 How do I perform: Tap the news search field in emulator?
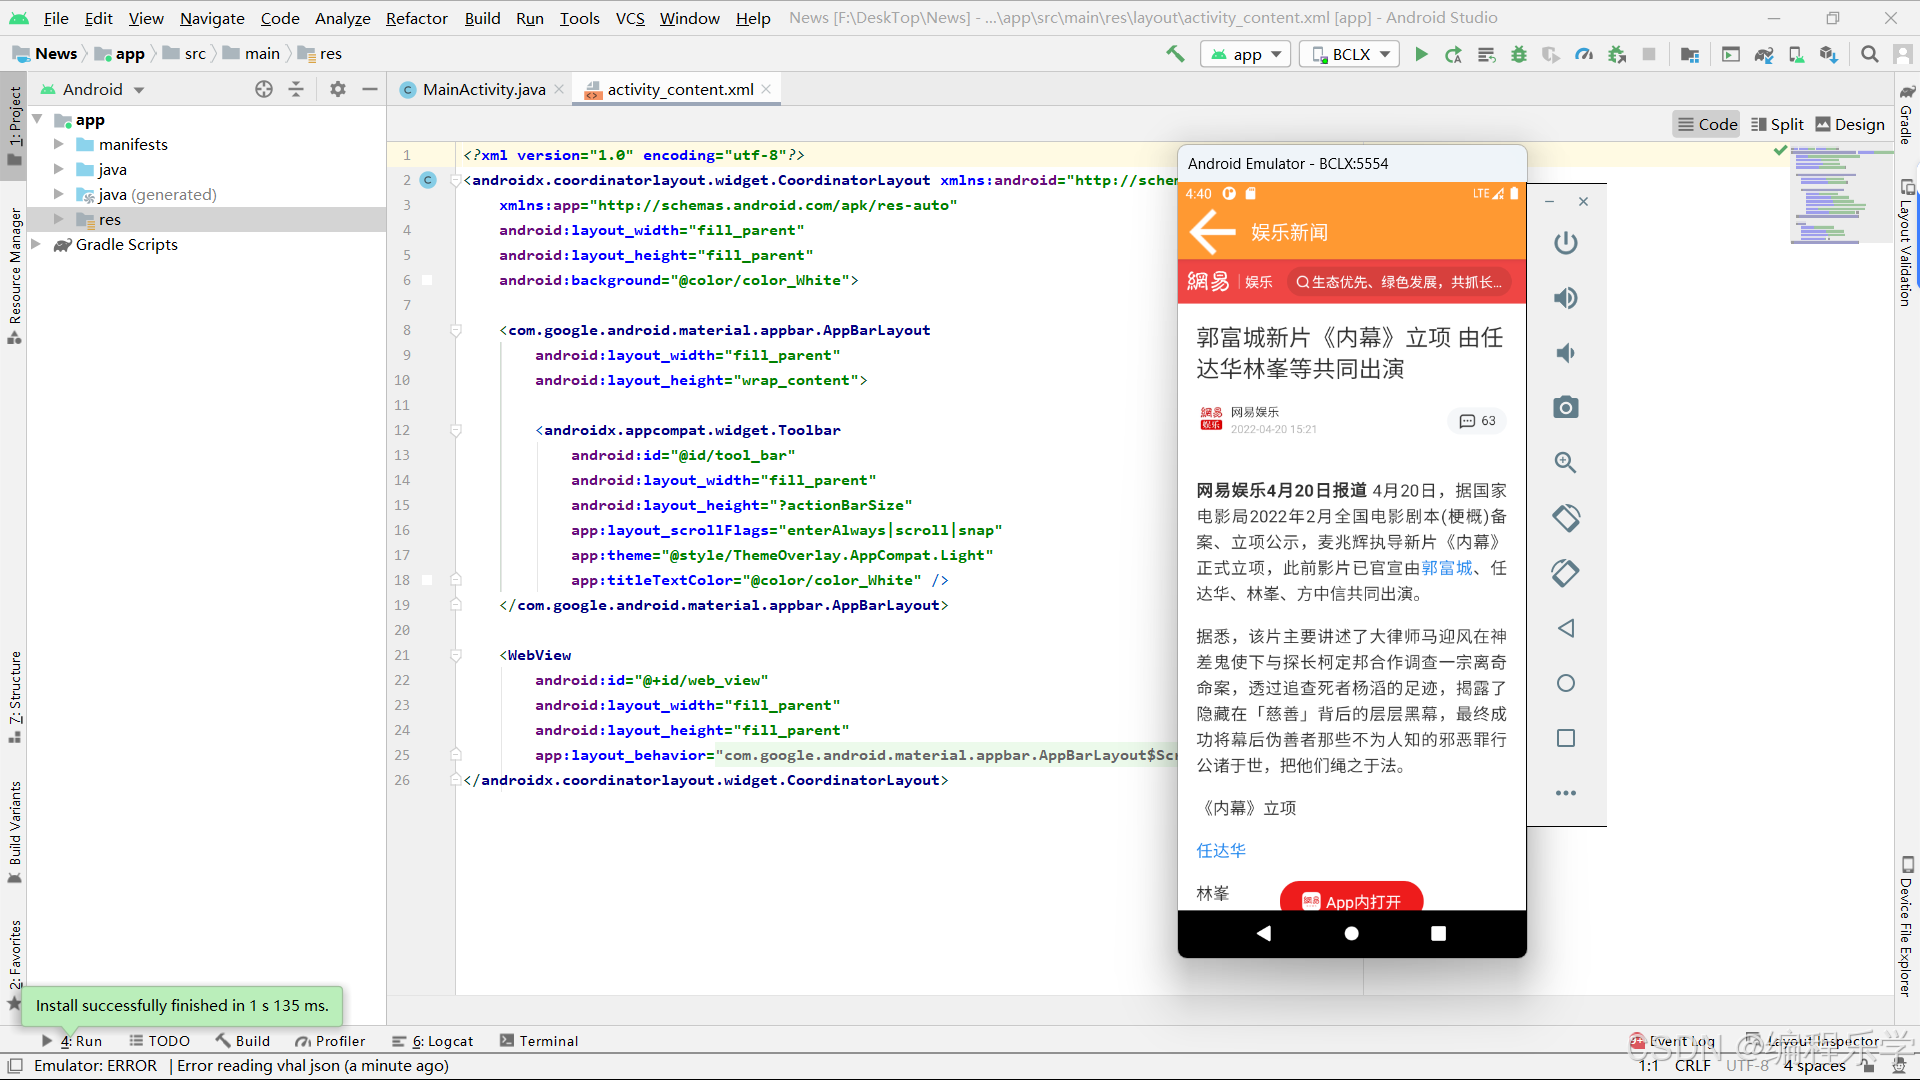(x=1398, y=282)
